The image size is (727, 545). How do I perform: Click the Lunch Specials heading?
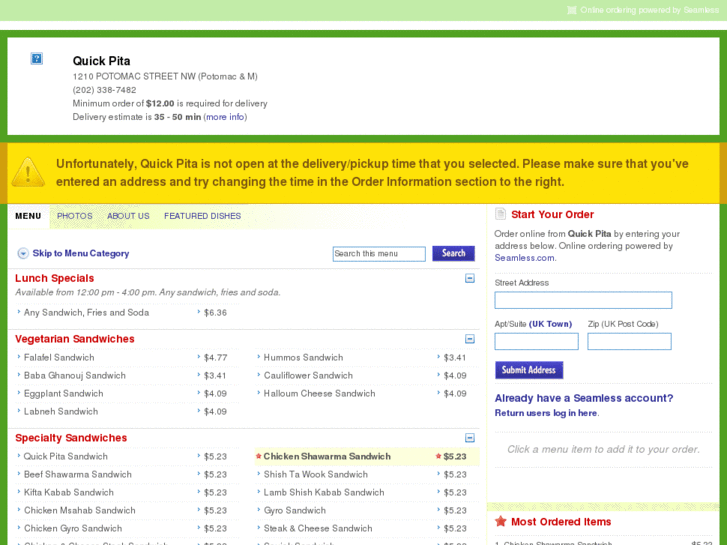(x=54, y=278)
